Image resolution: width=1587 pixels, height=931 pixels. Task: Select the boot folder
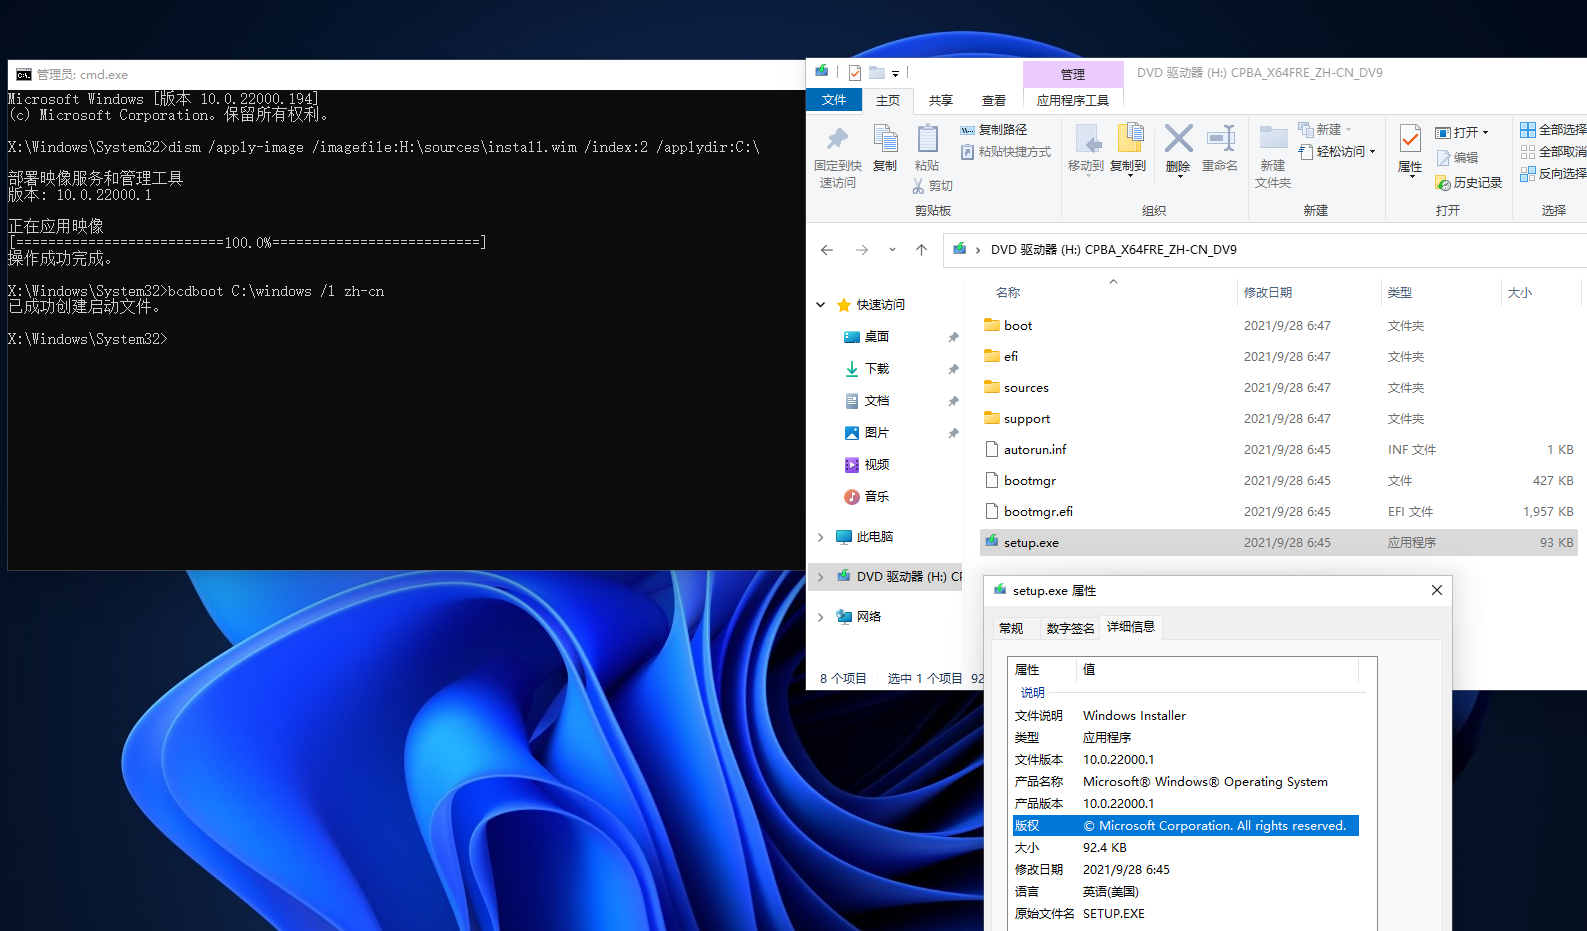pyautogui.click(x=1279, y=326)
